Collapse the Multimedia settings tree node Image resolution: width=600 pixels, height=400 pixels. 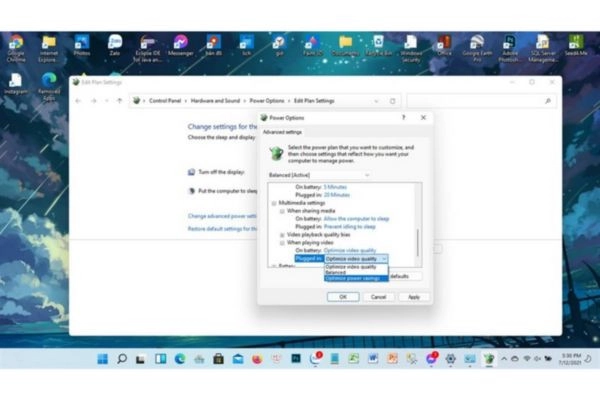(x=274, y=203)
